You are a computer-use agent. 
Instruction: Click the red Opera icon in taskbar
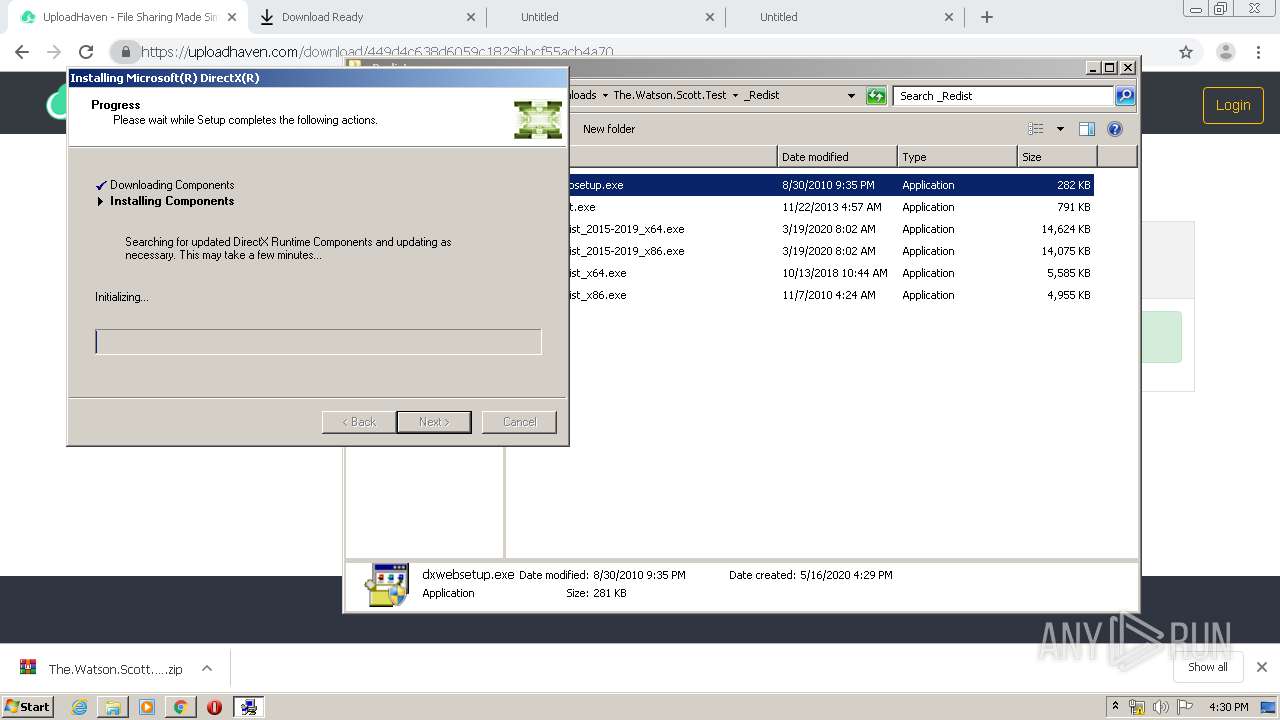[x=214, y=707]
